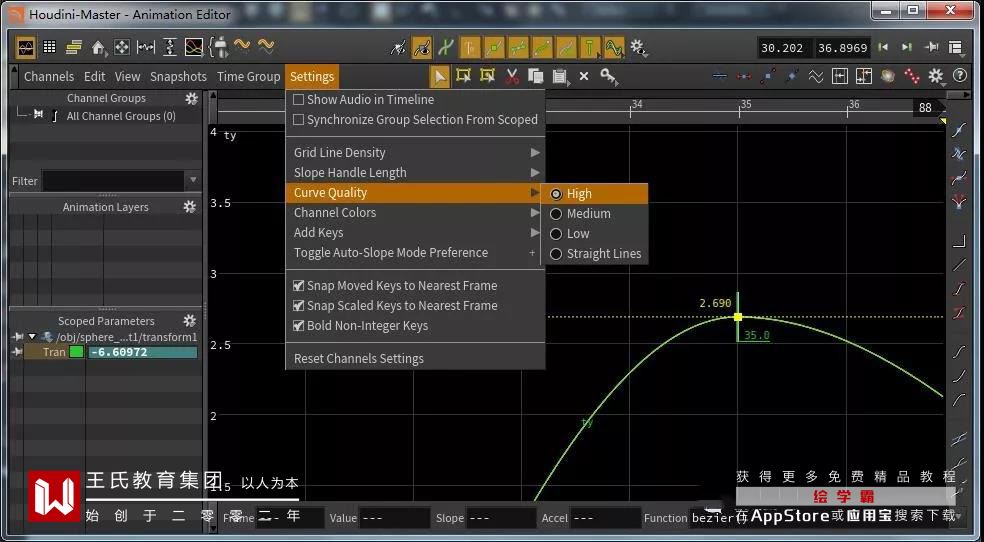The width and height of the screenshot is (984, 542).
Task: Open the Time Group menu
Action: click(x=249, y=77)
